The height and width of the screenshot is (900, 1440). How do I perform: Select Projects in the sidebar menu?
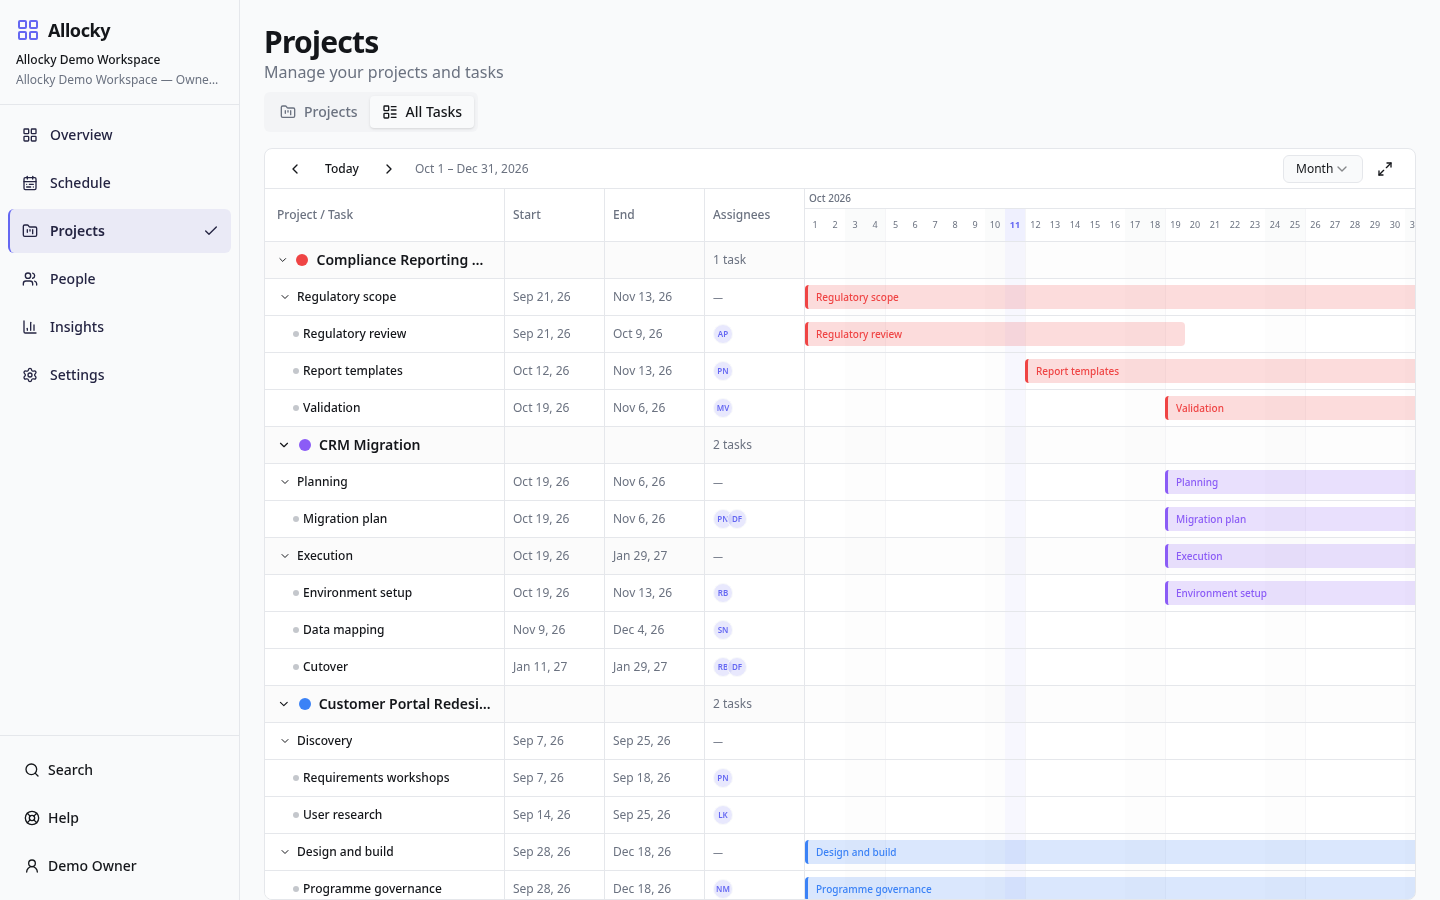tap(119, 231)
